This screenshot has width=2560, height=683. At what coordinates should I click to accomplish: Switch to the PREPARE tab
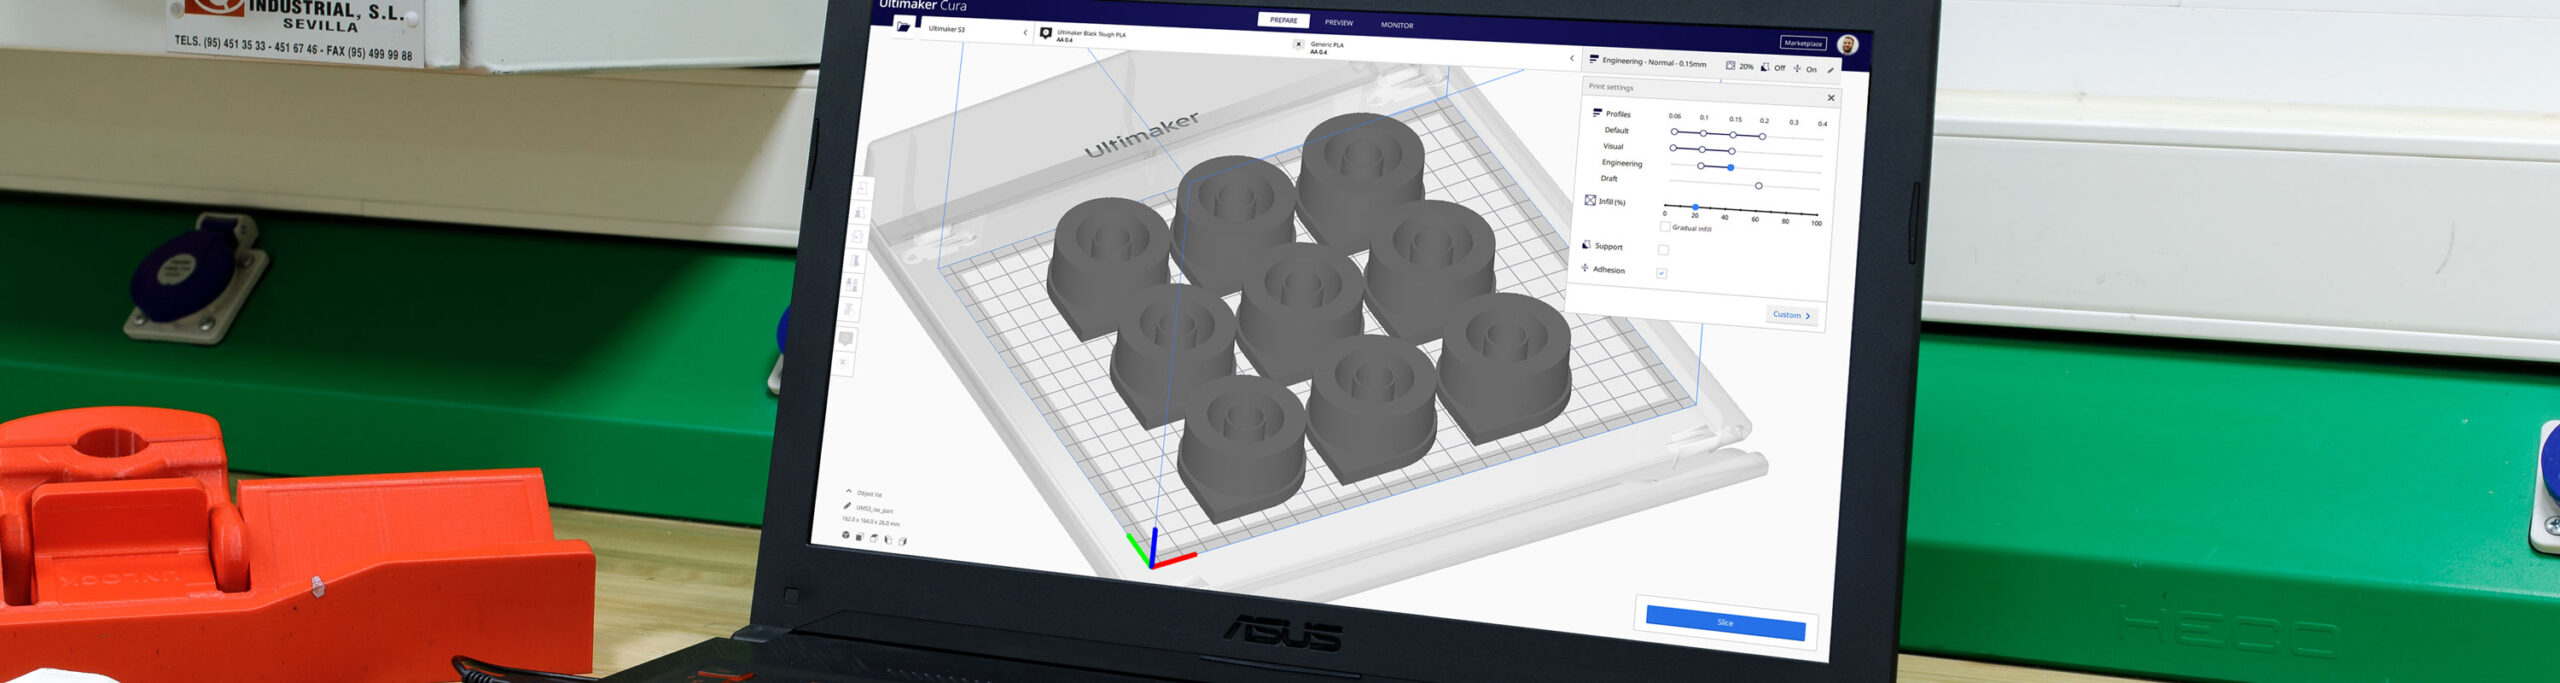point(1284,20)
